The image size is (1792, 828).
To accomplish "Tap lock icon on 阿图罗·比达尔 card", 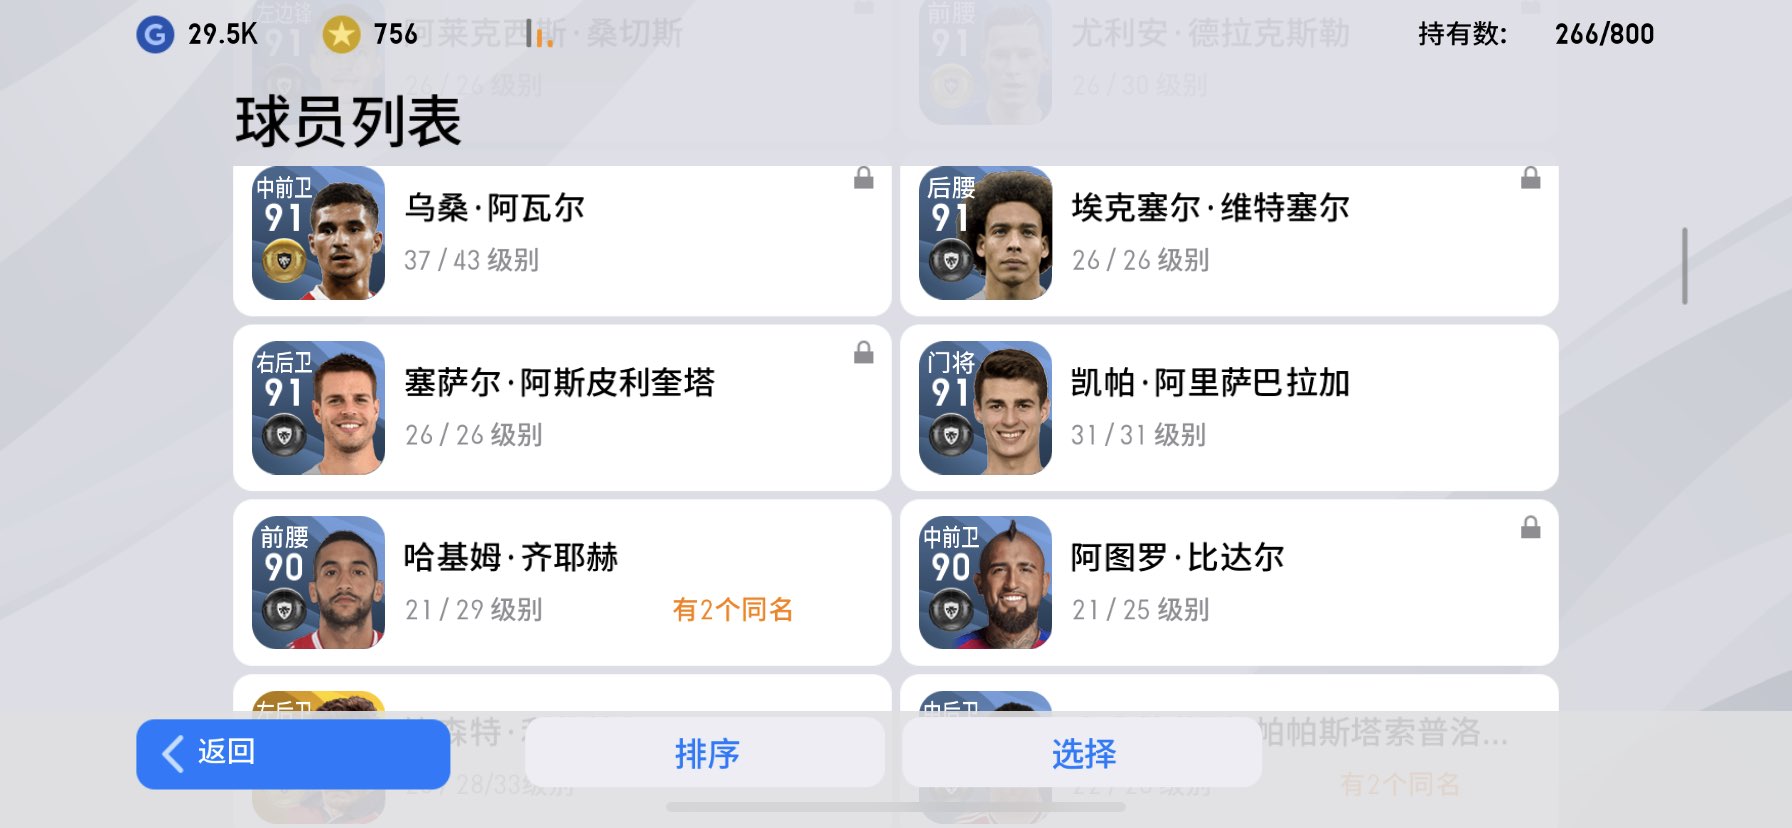I will [x=1530, y=527].
